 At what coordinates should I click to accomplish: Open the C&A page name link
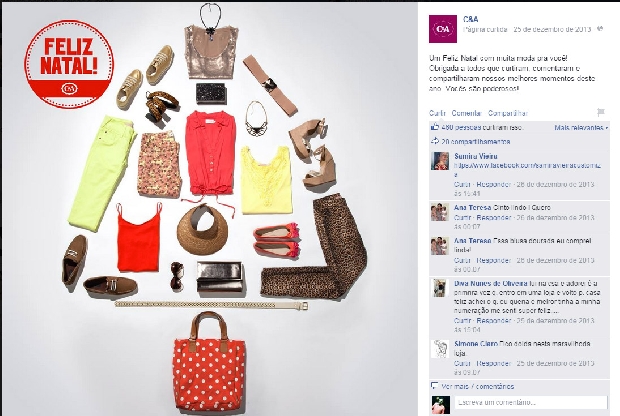(x=471, y=19)
